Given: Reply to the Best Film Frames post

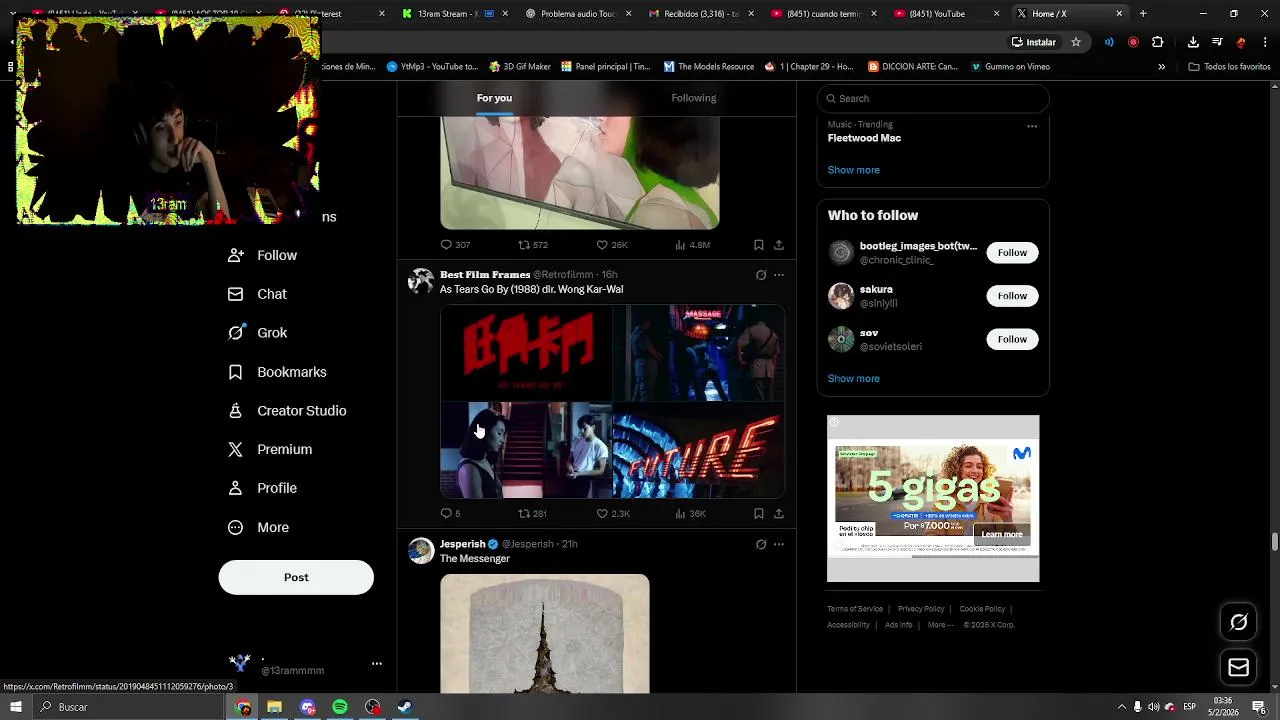Looking at the screenshot, I should click(450, 513).
